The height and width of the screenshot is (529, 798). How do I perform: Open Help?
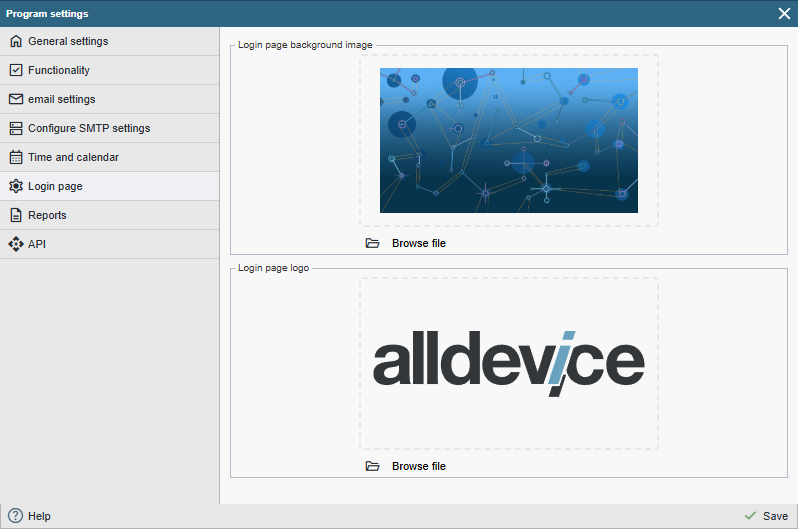pyautogui.click(x=30, y=516)
